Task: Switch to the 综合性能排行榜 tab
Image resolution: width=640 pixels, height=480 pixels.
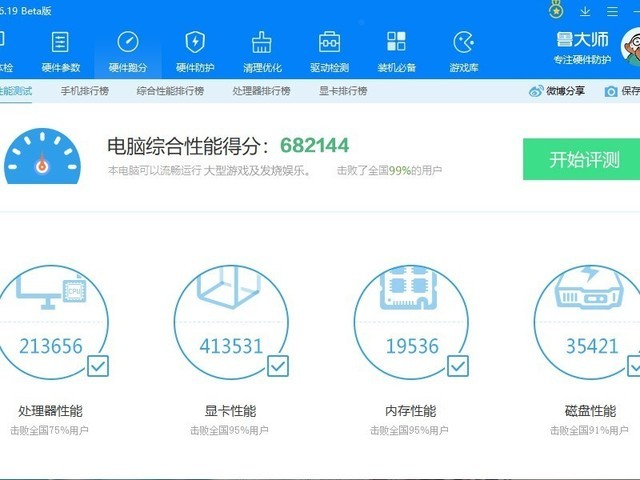Action: click(170, 91)
